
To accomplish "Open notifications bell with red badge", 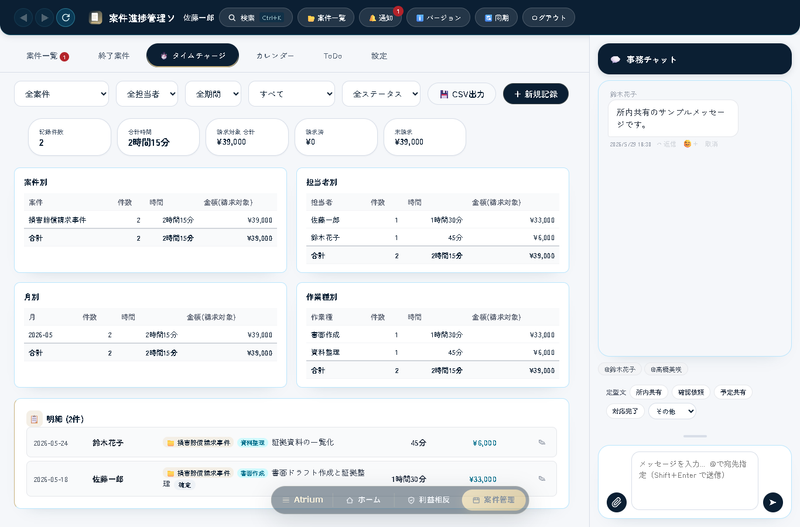I will coord(381,18).
